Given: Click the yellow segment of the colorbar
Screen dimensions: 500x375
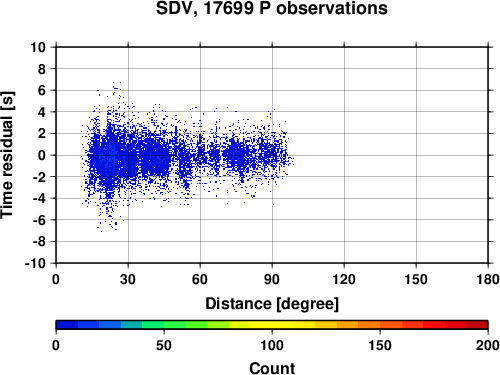Looking at the screenshot, I should [x=272, y=325].
